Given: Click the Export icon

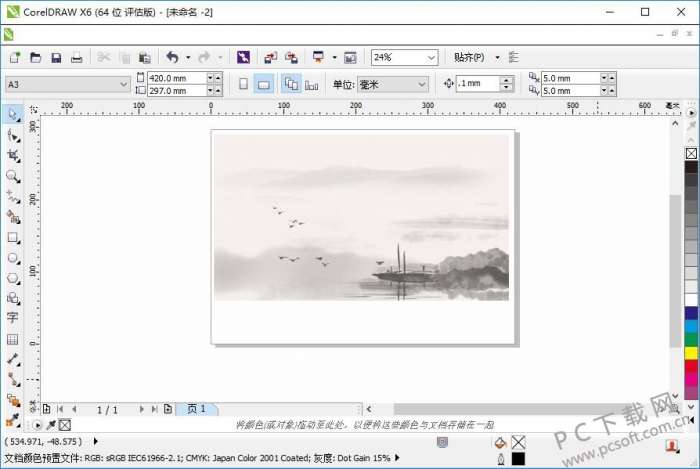Looking at the screenshot, I should [x=292, y=58].
